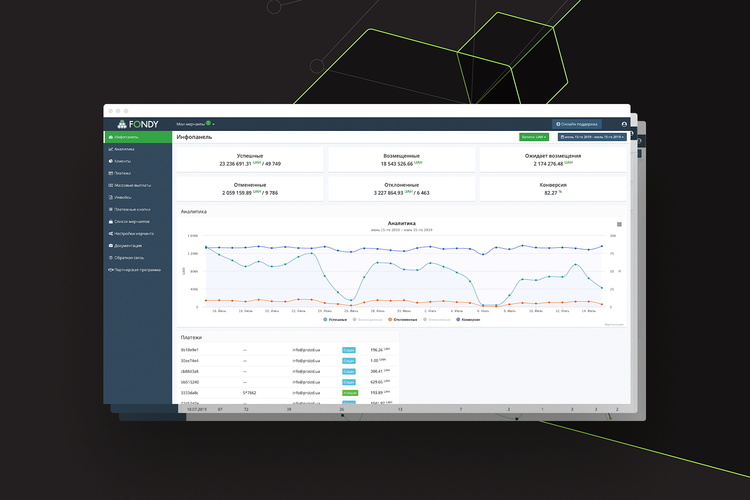The width and height of the screenshot is (750, 500).
Task: Click the Клиенты icon in sidebar
Action: (x=110, y=161)
